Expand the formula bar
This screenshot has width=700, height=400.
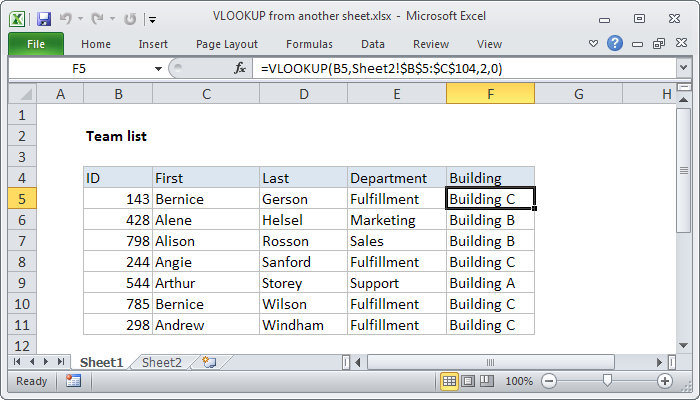tap(683, 68)
